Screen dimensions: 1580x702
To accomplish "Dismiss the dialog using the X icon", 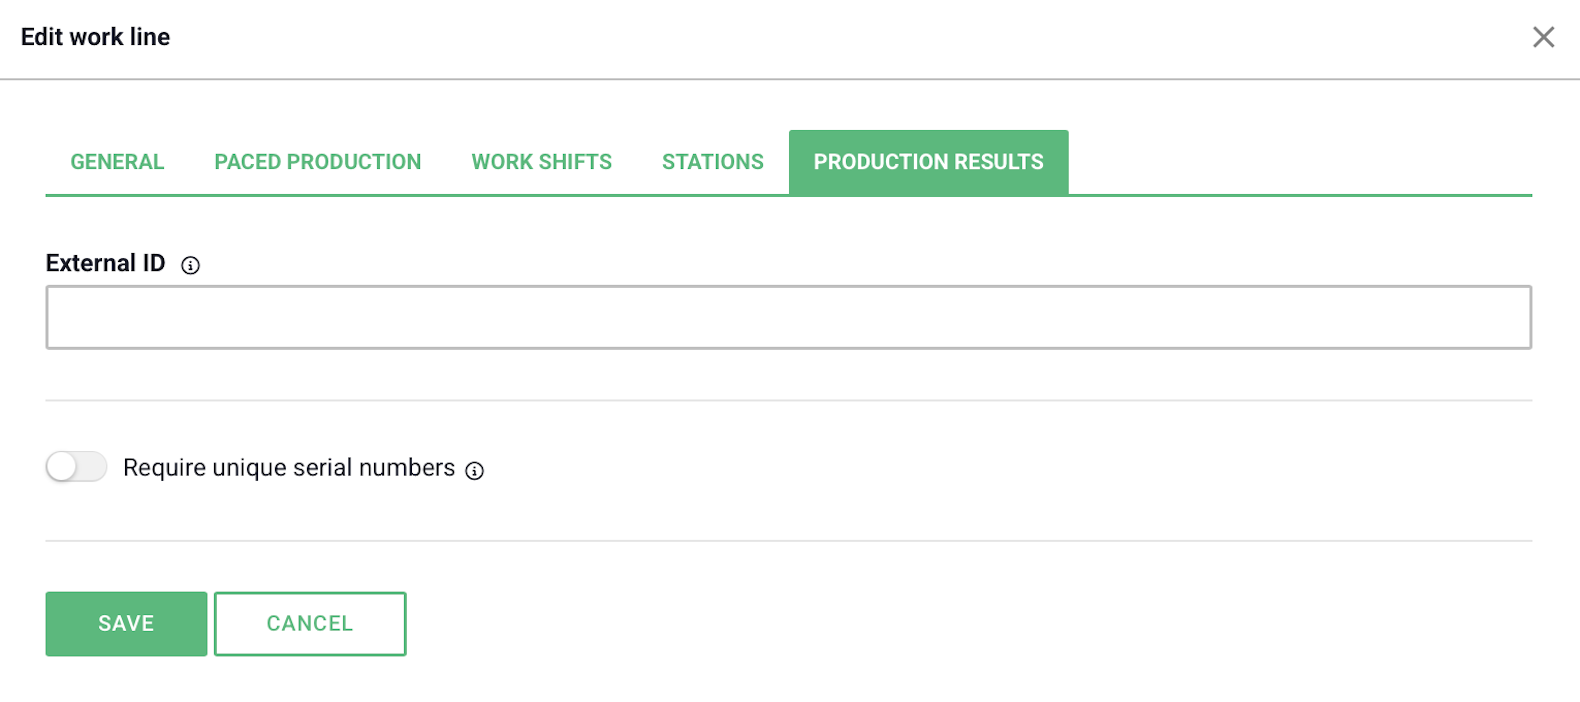I will pyautogui.click(x=1543, y=37).
